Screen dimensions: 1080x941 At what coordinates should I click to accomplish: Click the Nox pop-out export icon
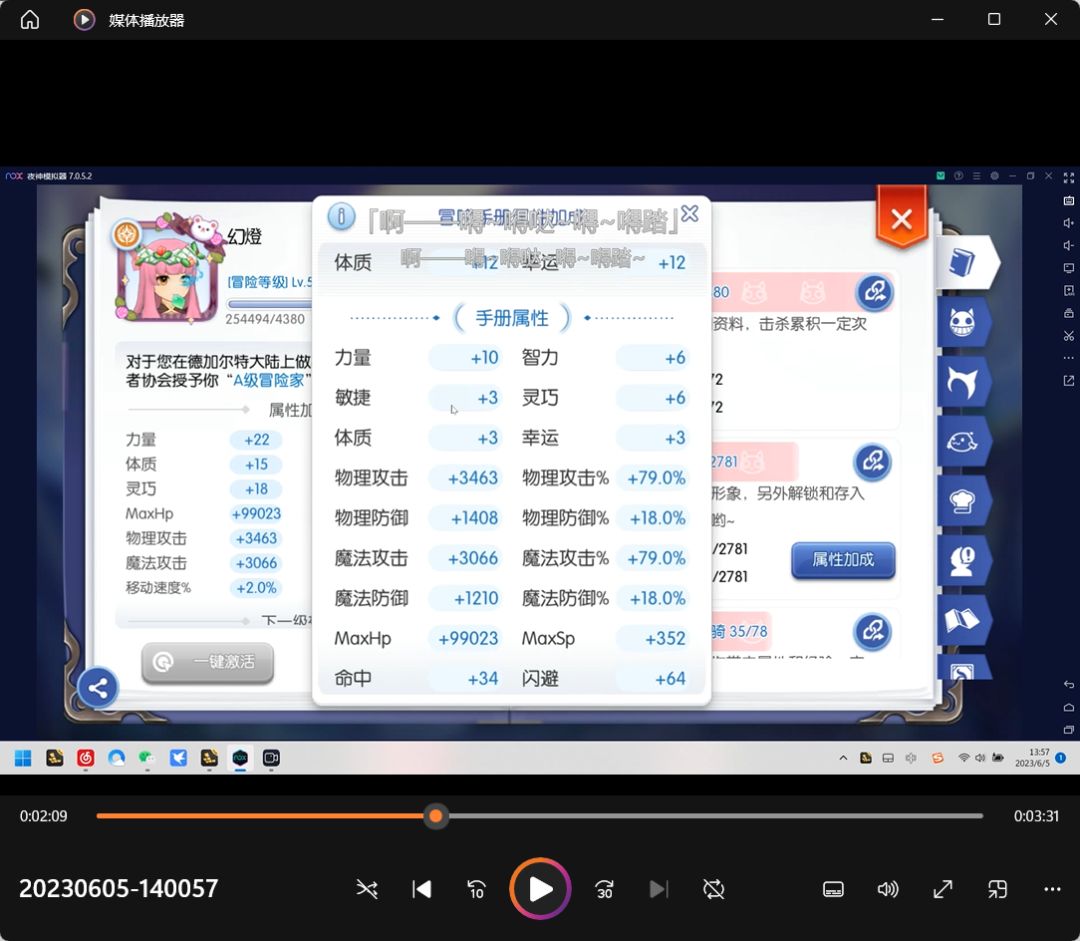[1068, 380]
